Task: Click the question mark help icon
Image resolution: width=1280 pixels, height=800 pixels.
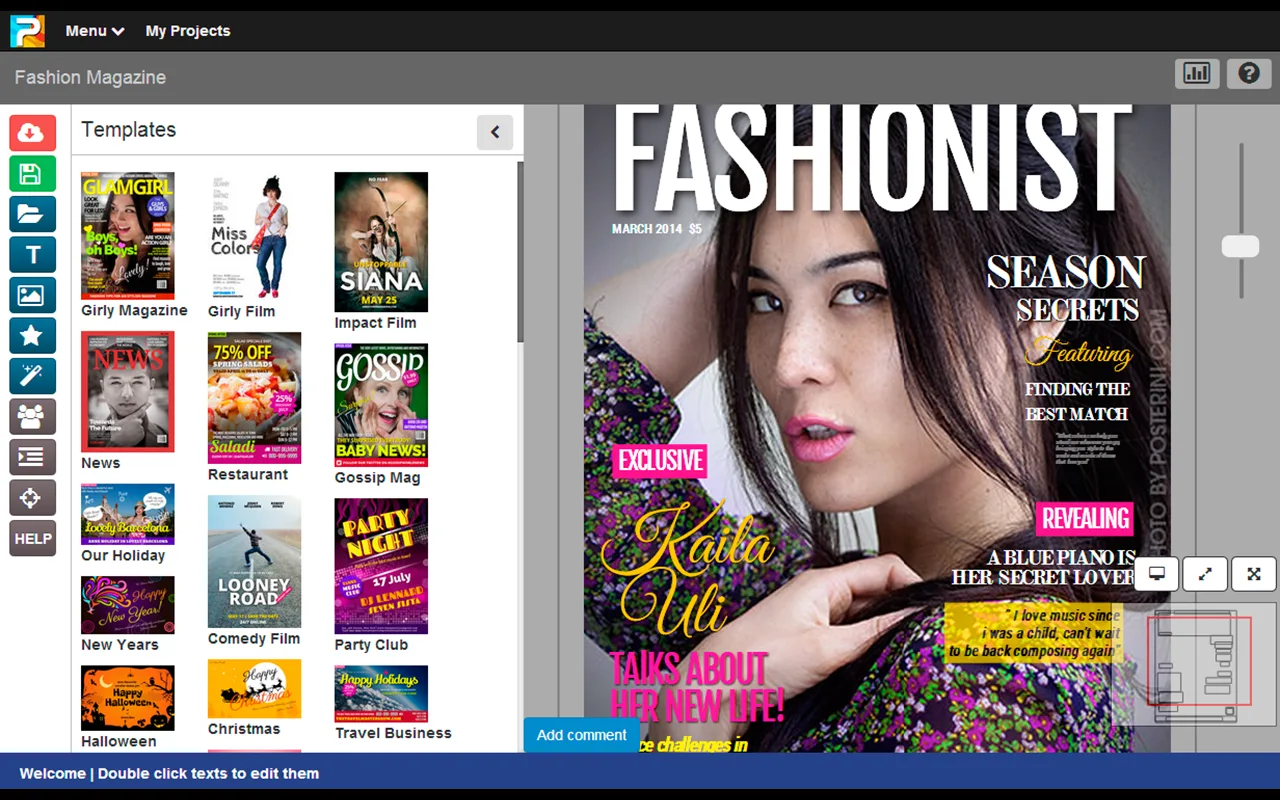Action: (x=1248, y=73)
